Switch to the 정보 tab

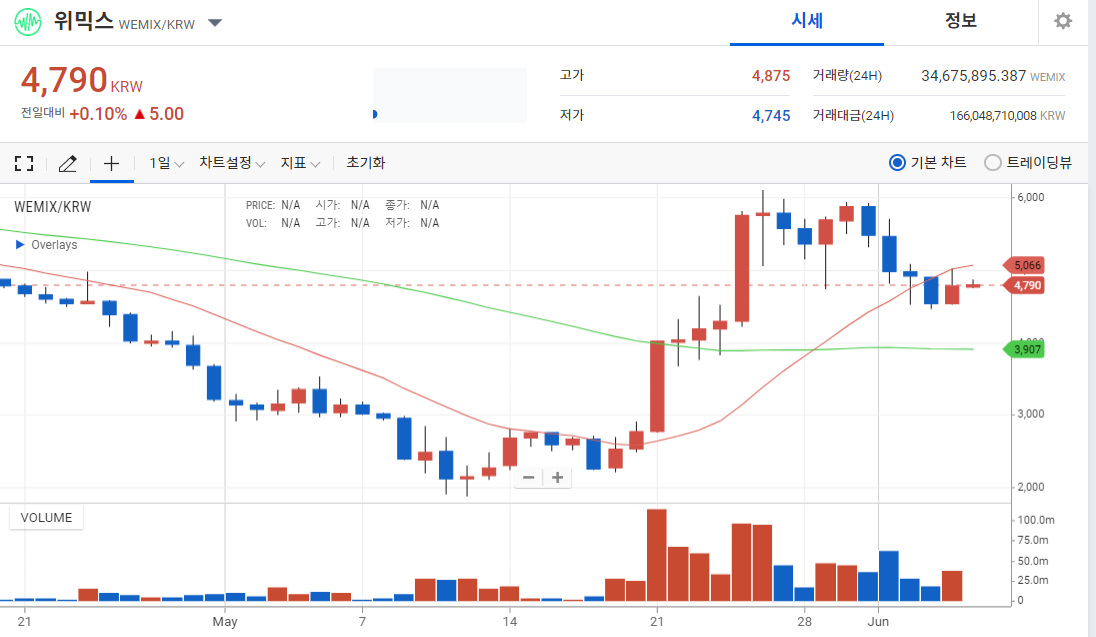tap(960, 21)
